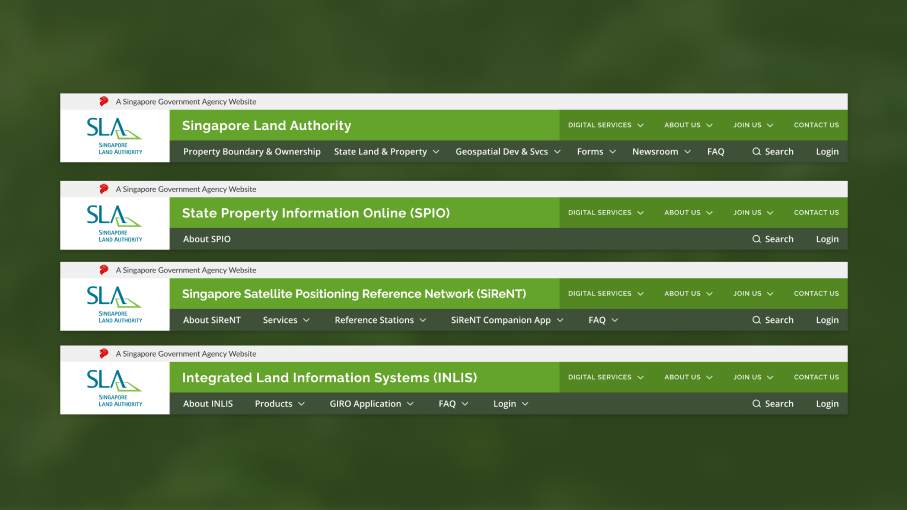Click the red lion icon in the top Singapore Land Authority banner
This screenshot has width=907, height=510.
pyautogui.click(x=104, y=101)
